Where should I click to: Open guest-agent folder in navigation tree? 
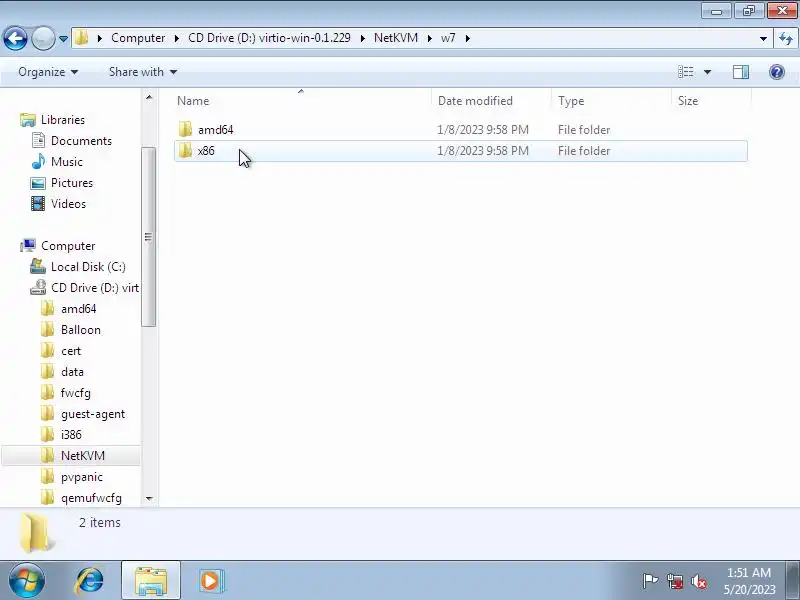point(93,414)
